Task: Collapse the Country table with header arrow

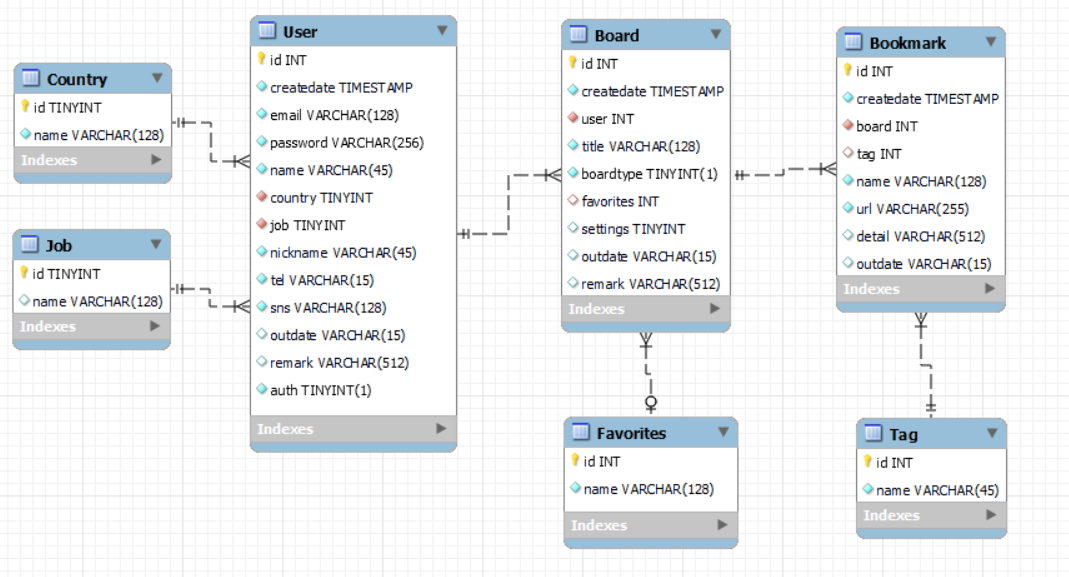Action: [x=157, y=78]
